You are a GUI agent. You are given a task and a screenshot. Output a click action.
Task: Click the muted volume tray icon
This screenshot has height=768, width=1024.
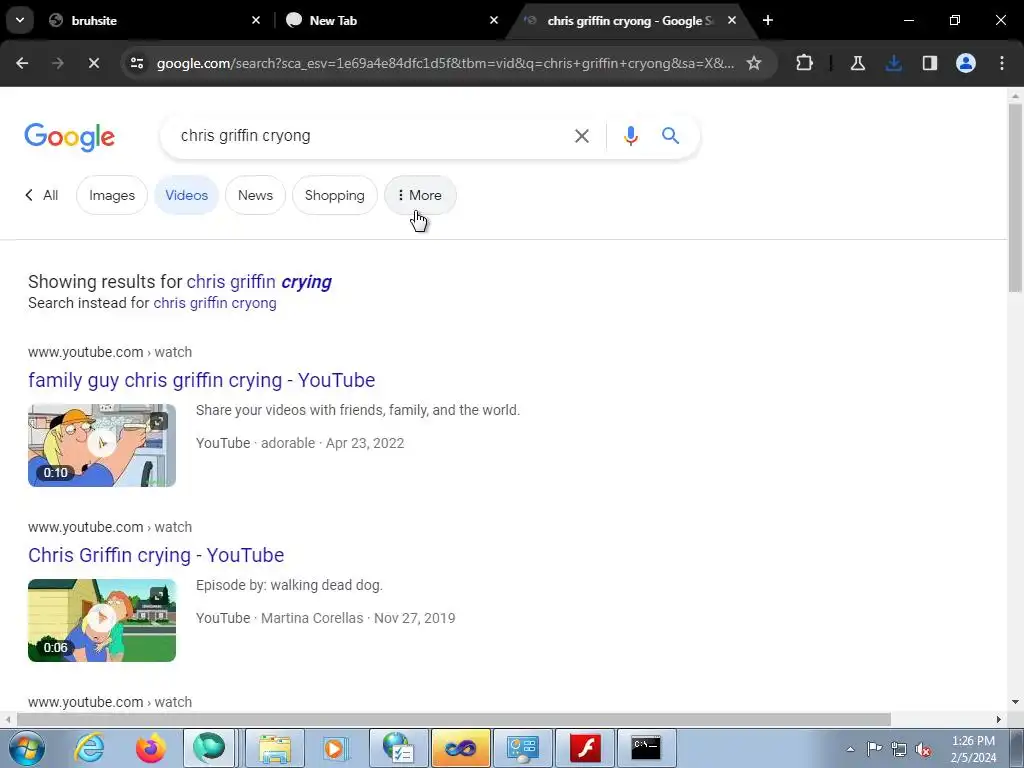(923, 749)
